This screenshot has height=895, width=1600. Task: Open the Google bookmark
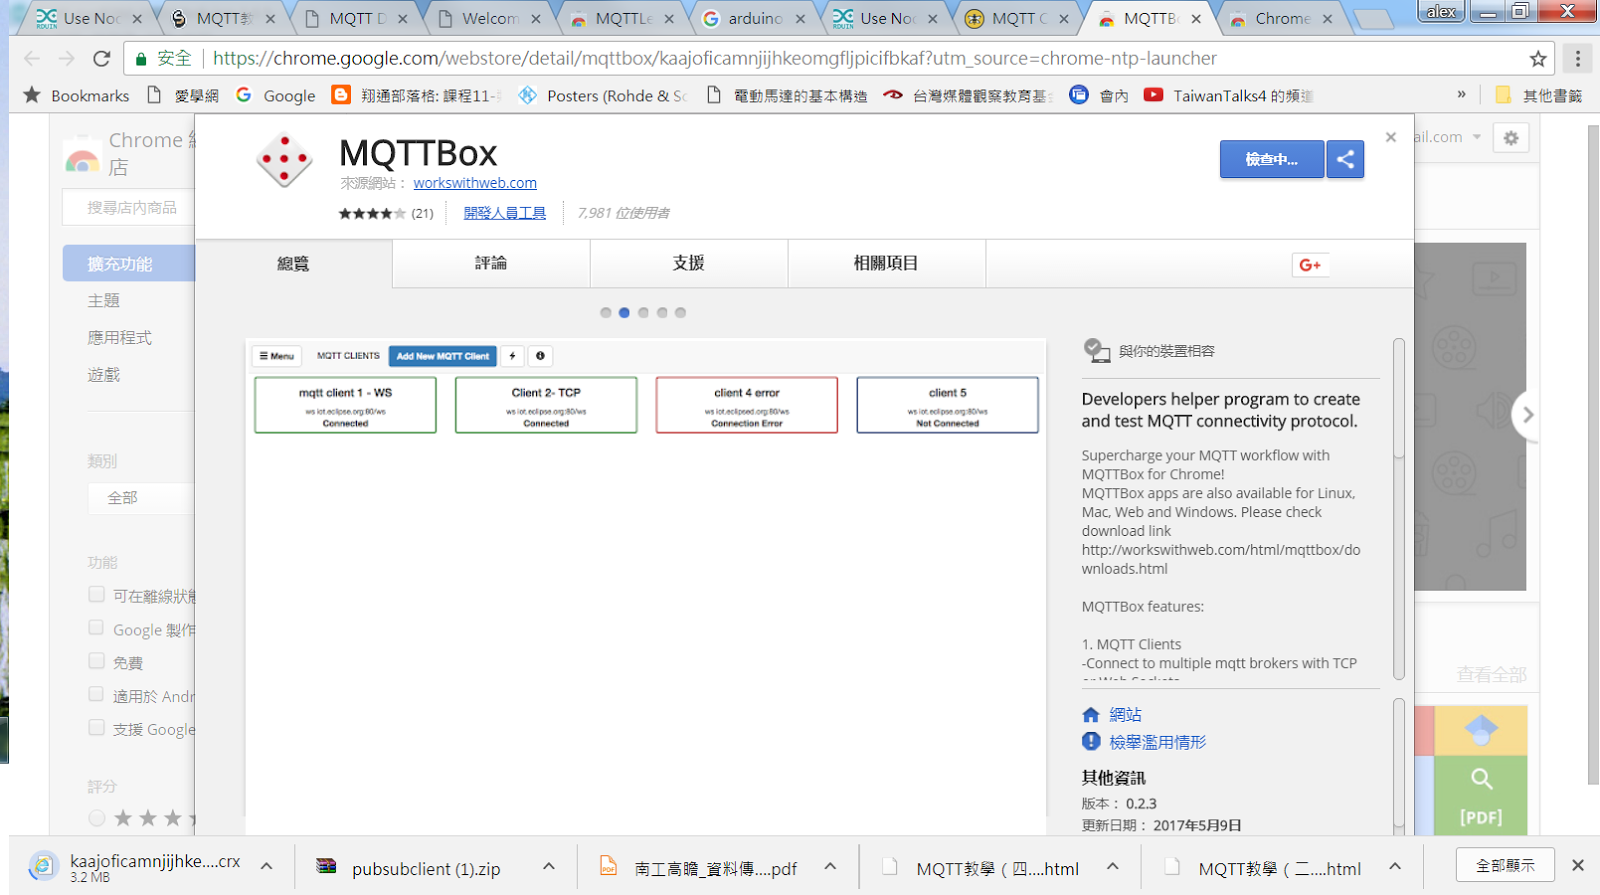coord(276,96)
